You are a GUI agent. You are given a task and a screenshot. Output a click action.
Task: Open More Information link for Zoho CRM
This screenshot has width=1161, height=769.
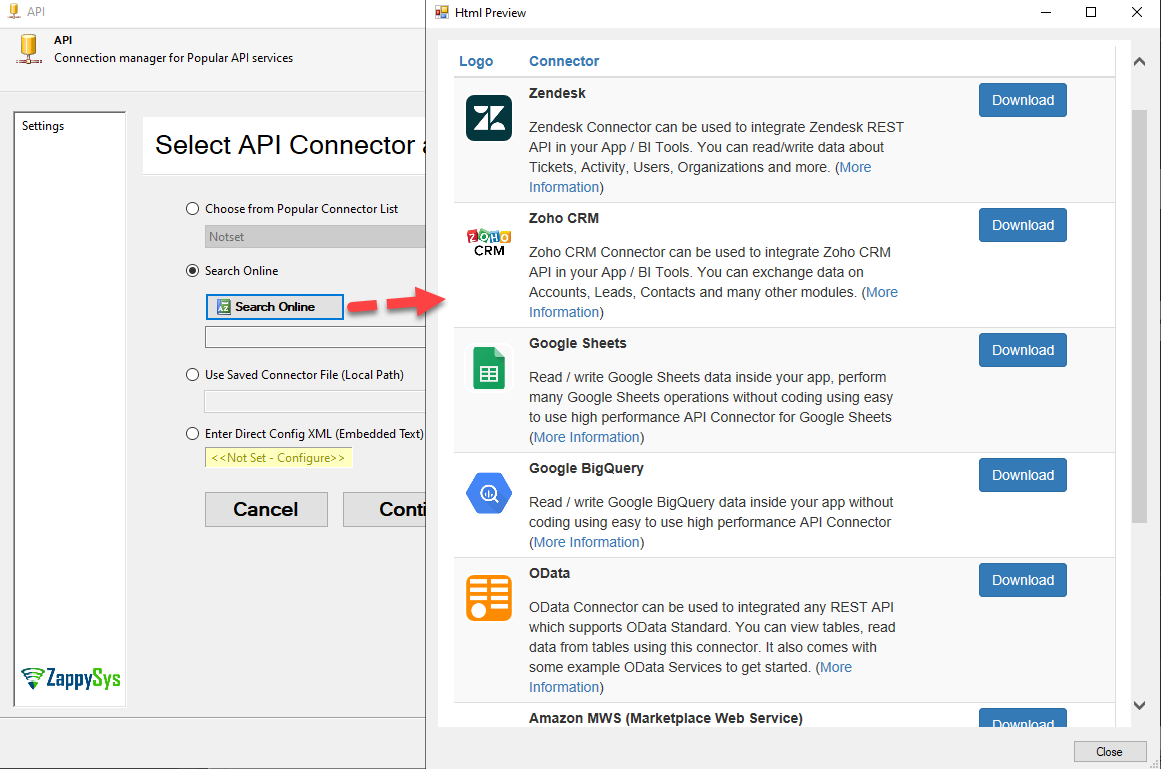[882, 292]
